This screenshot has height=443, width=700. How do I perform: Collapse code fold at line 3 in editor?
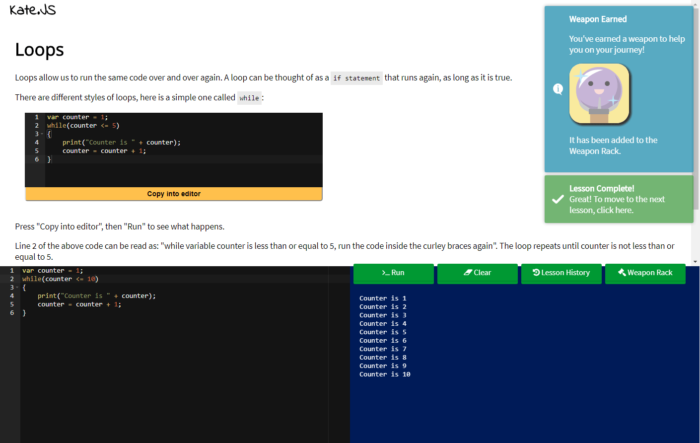[x=16, y=288]
